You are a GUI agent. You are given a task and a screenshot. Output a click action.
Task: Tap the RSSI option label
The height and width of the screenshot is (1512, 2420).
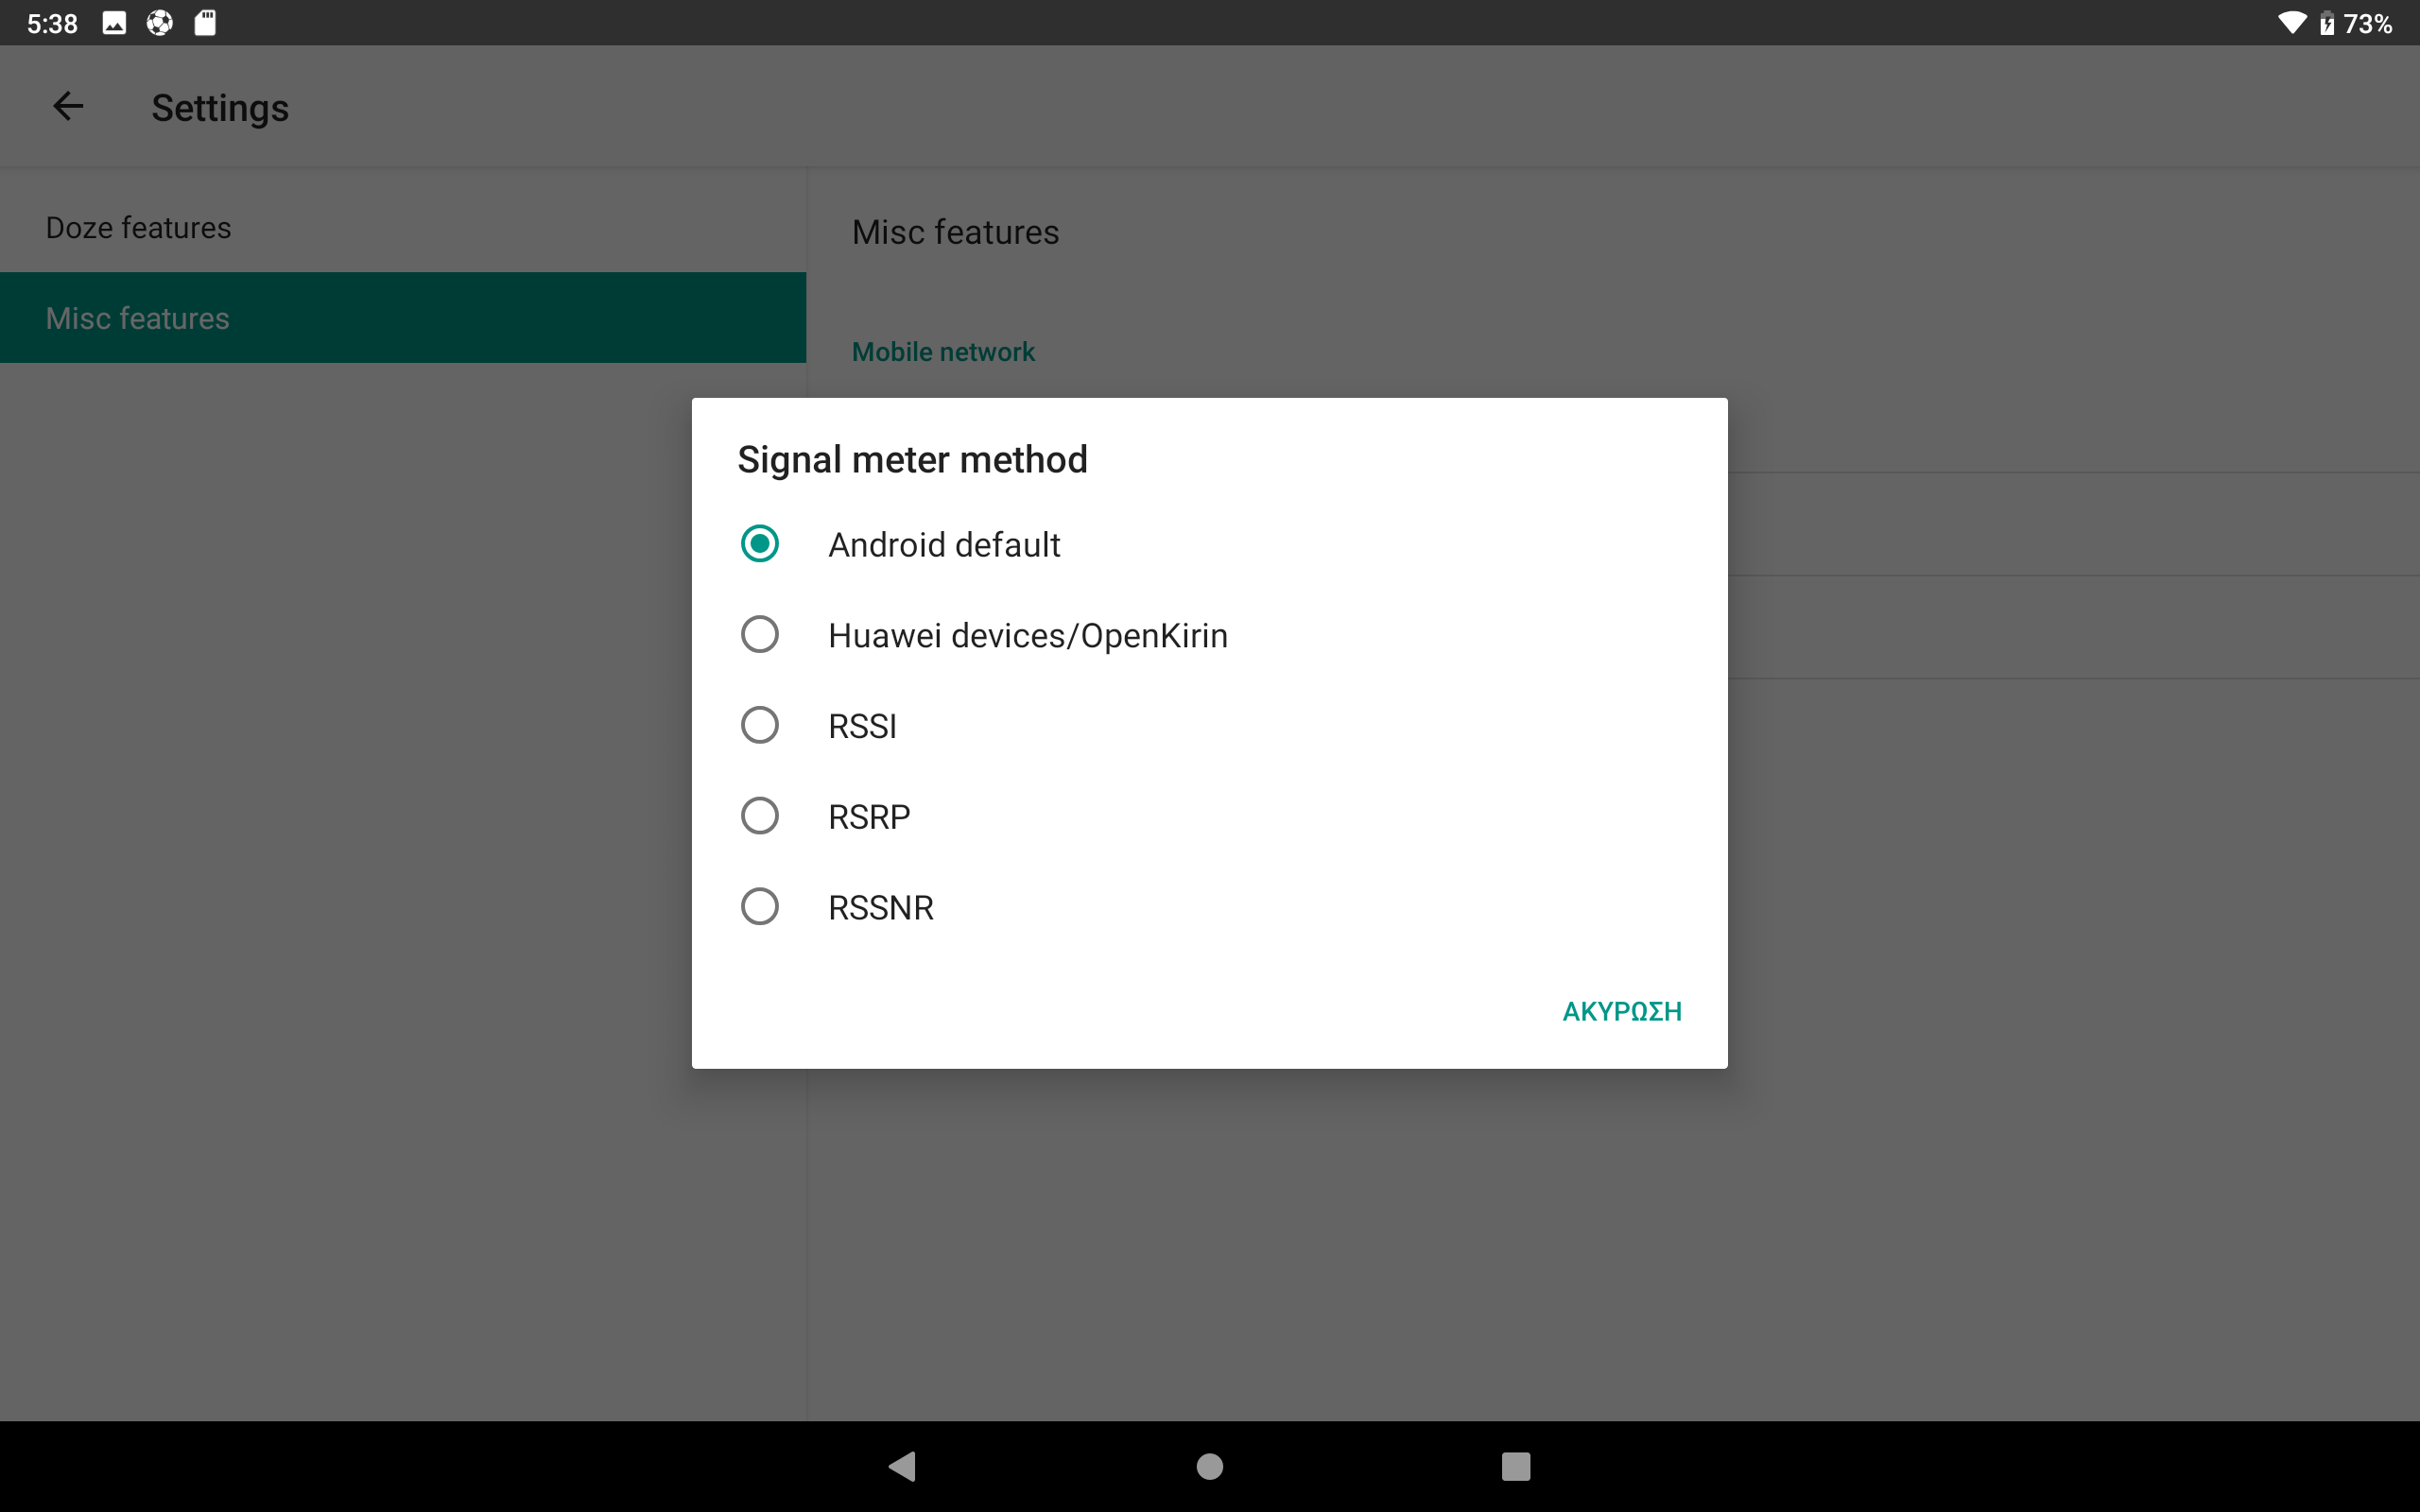click(862, 726)
